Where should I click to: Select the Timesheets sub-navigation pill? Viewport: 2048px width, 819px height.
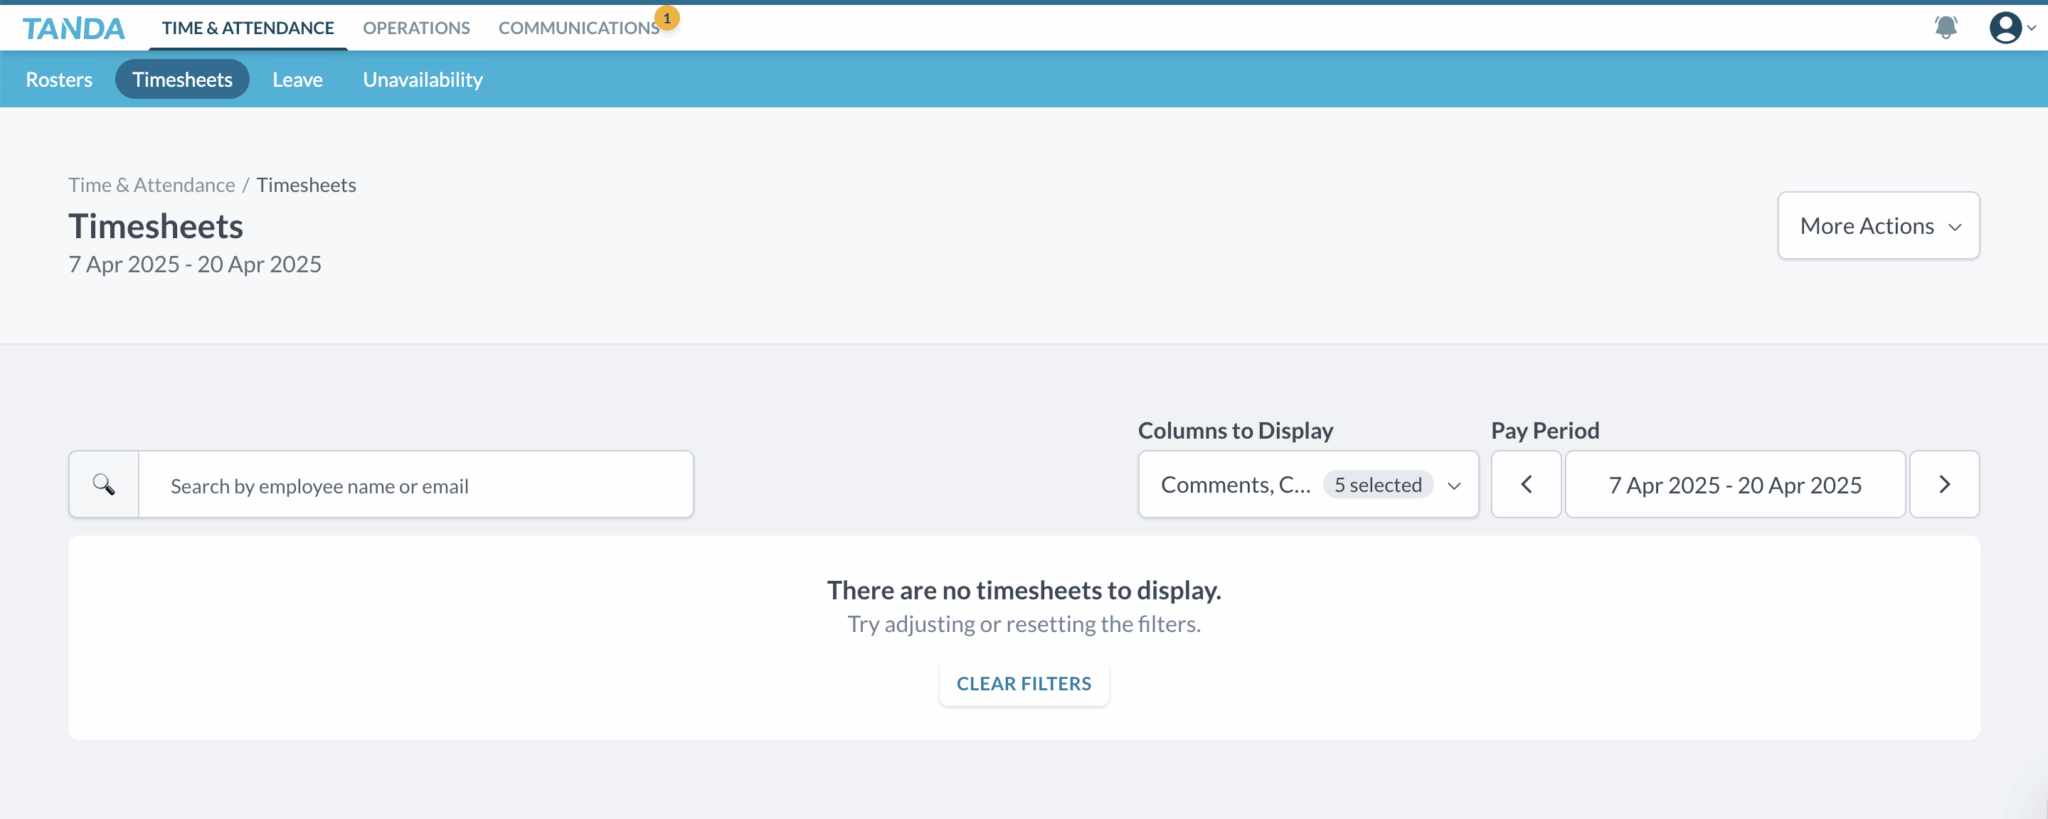pos(182,80)
